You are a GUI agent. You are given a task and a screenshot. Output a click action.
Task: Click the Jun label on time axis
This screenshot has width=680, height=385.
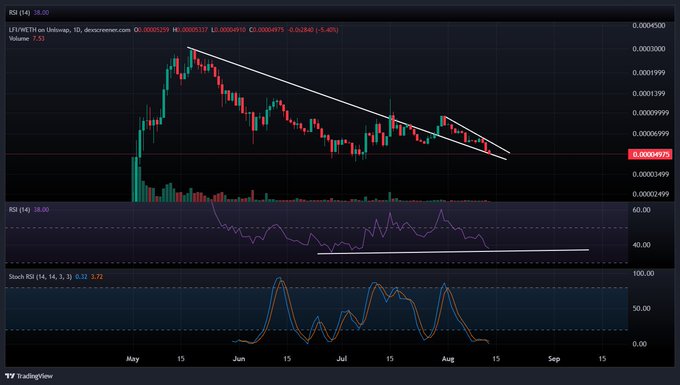(x=239, y=359)
